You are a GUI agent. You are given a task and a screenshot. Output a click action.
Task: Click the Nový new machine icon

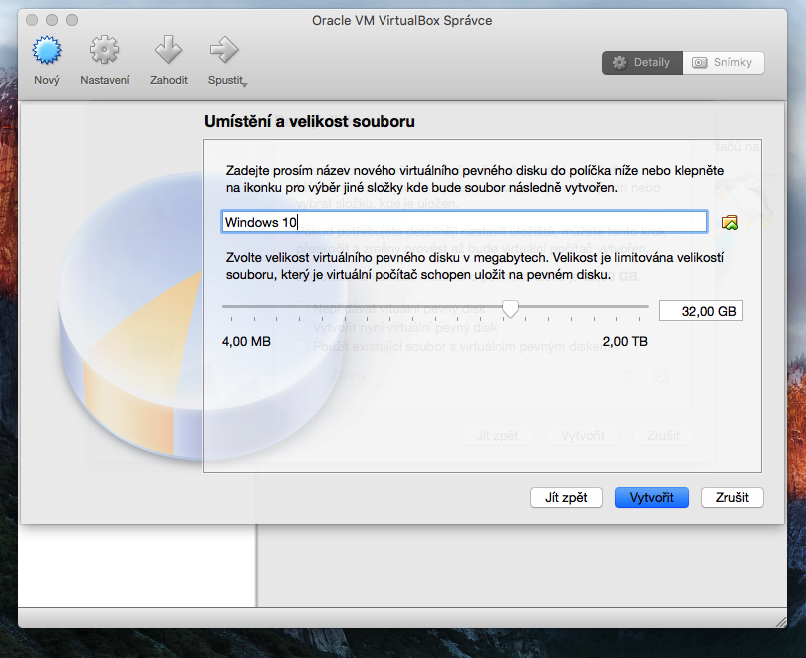click(47, 52)
